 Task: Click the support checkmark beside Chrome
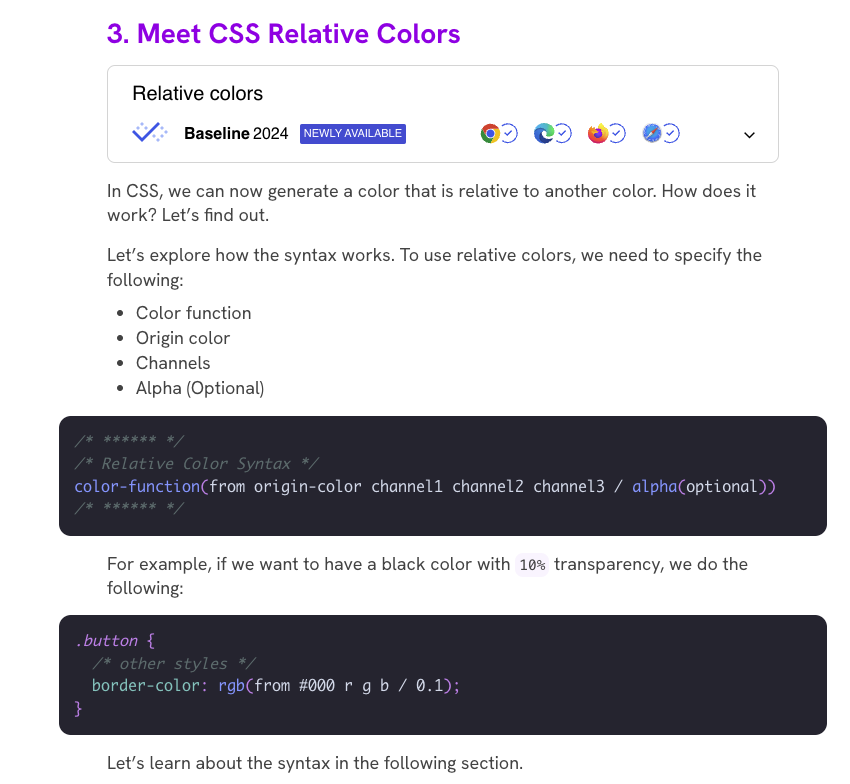pos(509,133)
